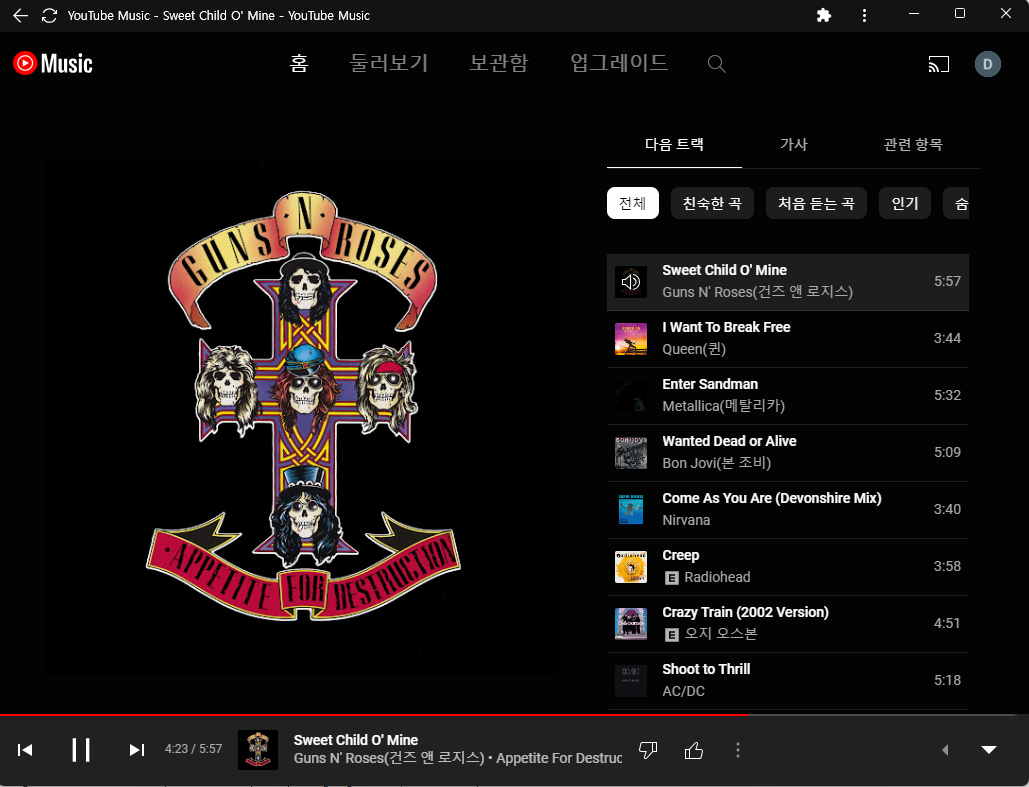Open the extensions puzzle icon
Screen dimensions: 1029x787
click(824, 15)
